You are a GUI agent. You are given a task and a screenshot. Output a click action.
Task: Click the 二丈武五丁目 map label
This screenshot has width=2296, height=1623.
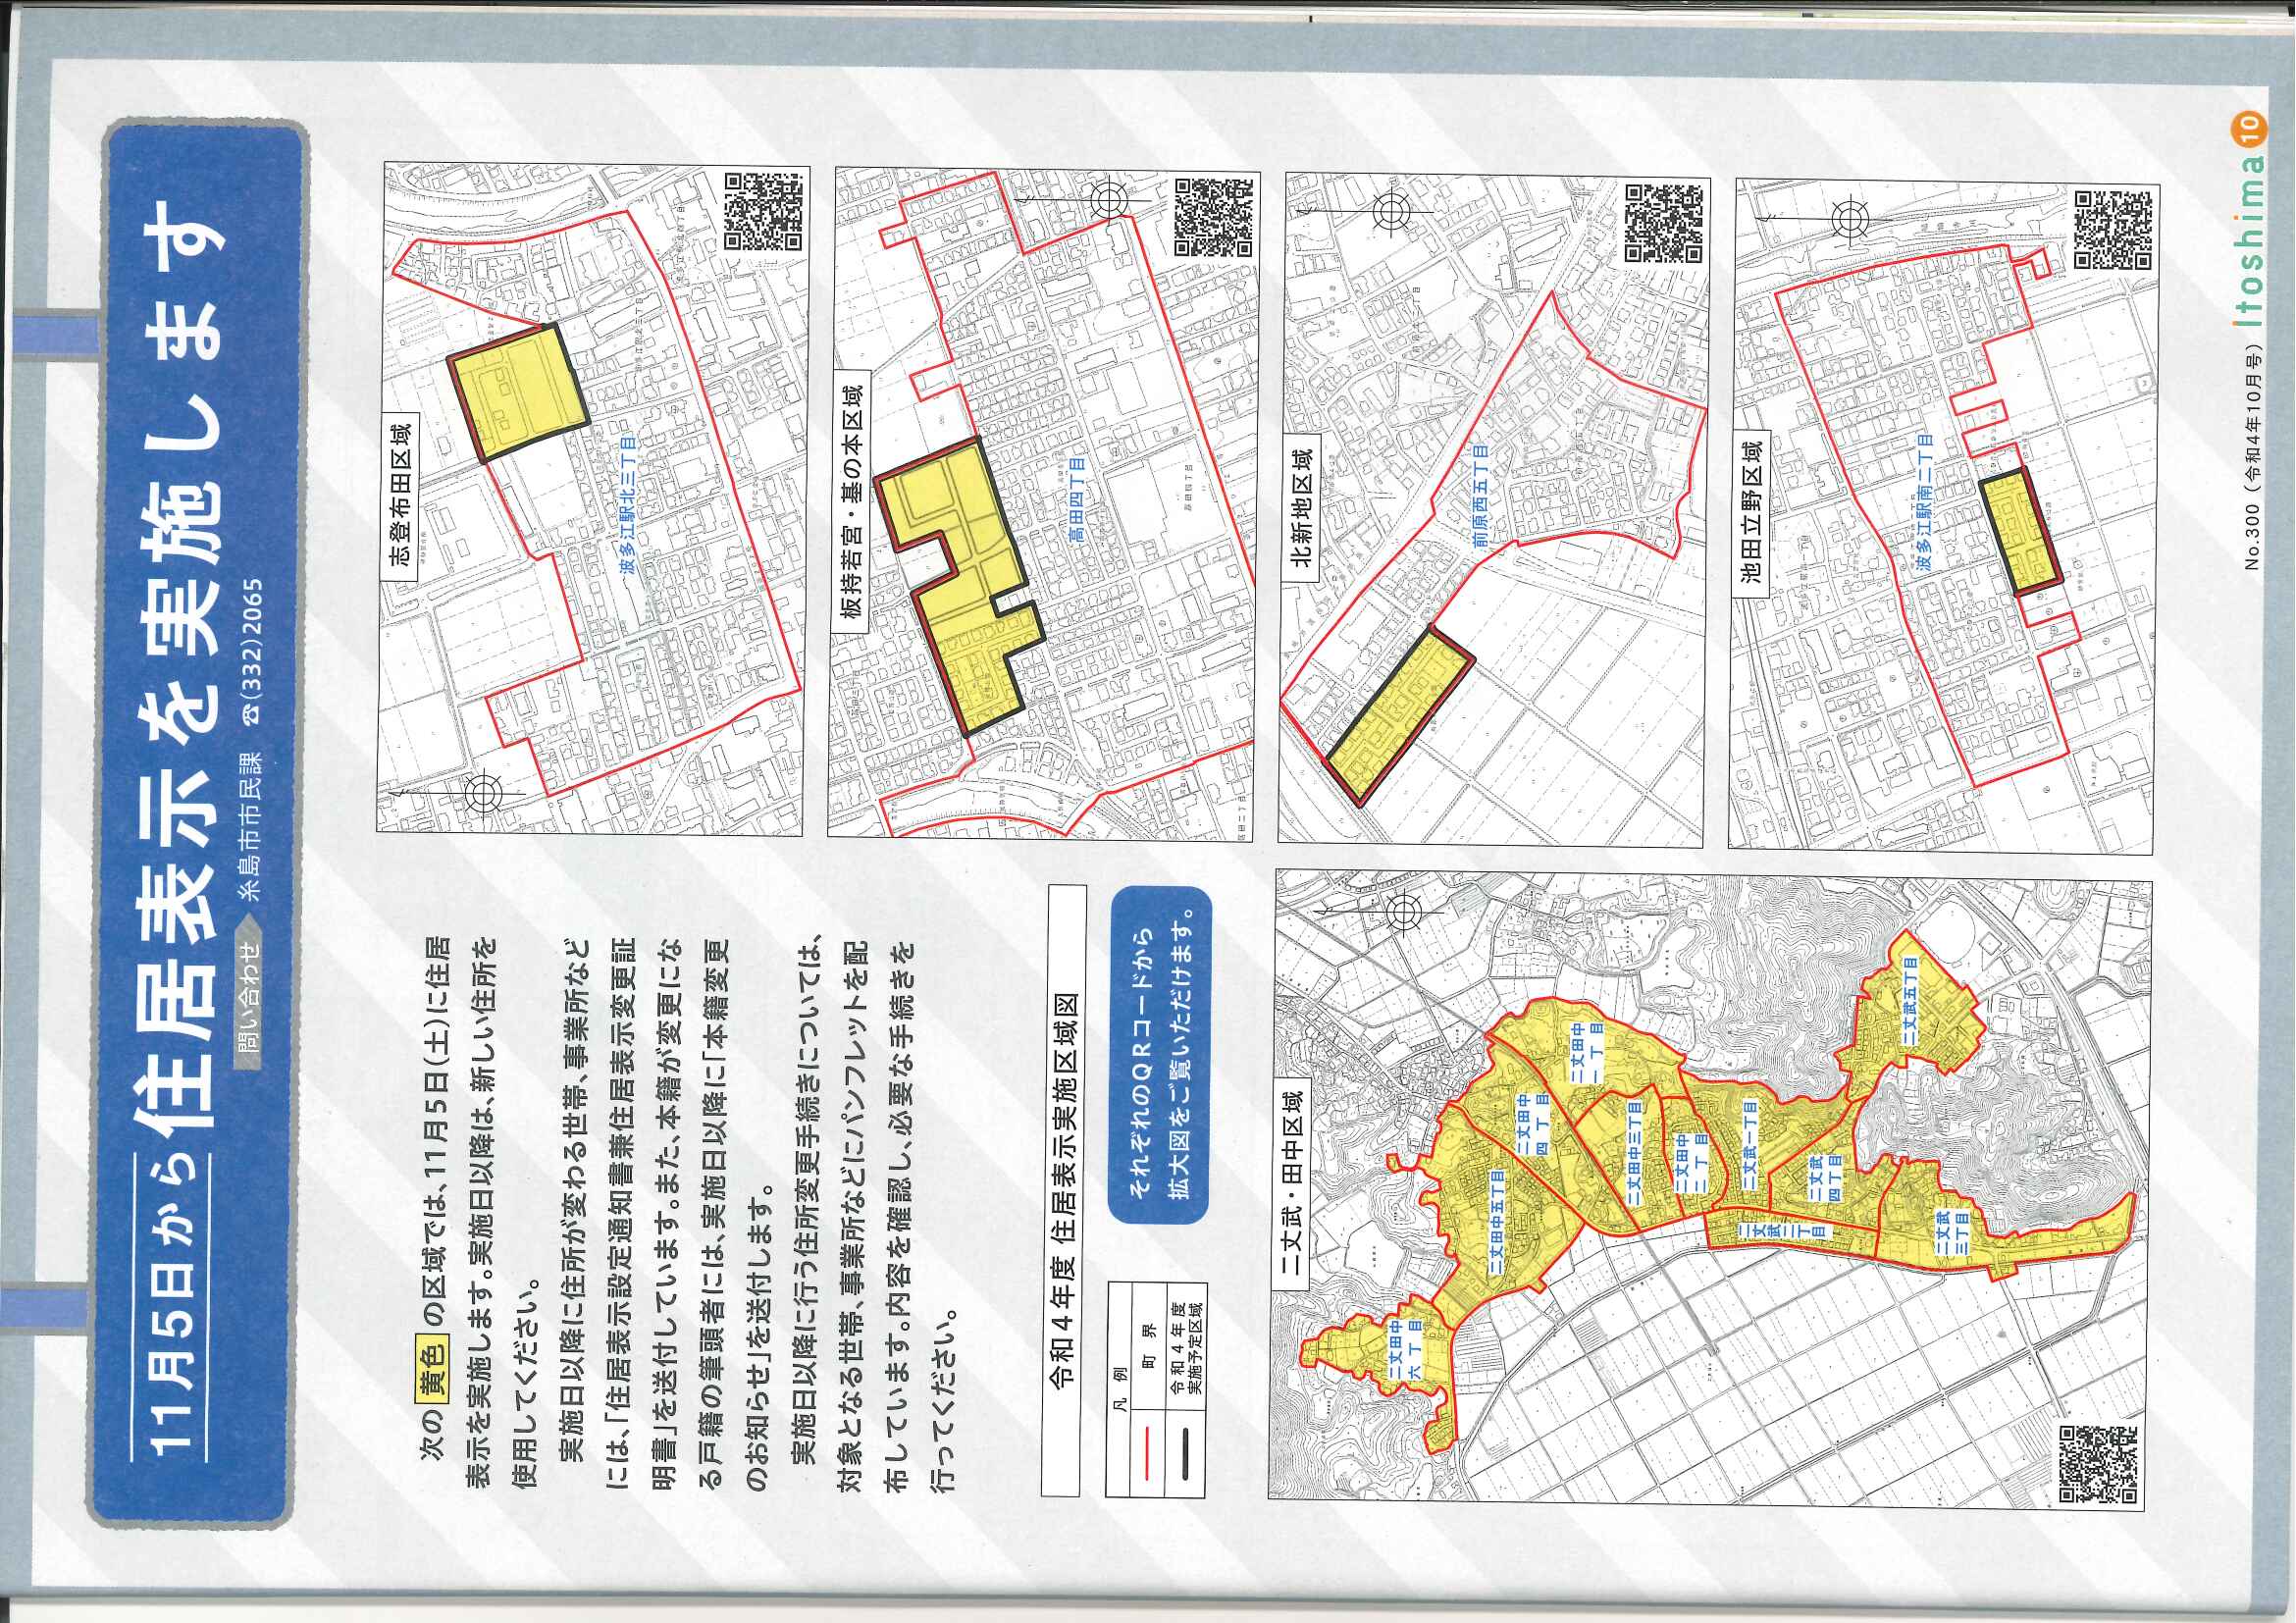1908,1003
